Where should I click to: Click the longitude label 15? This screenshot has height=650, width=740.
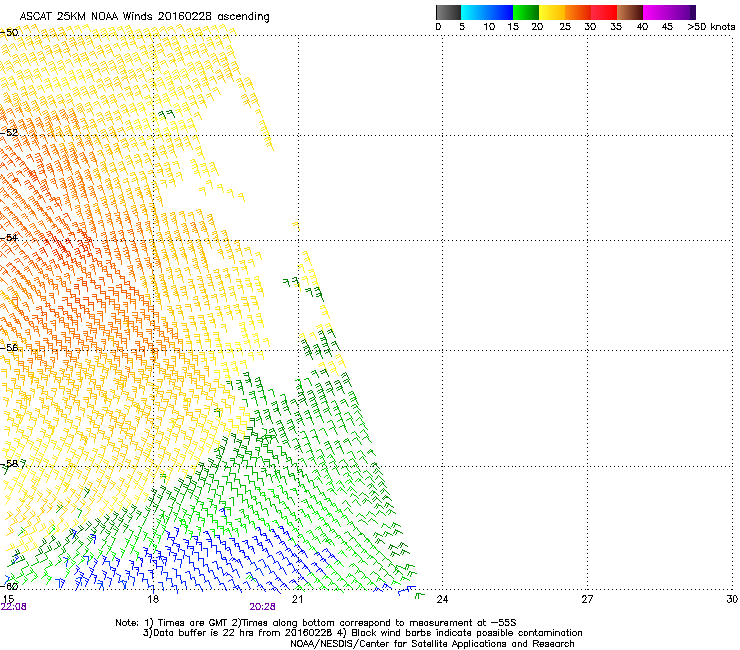(x=8, y=599)
